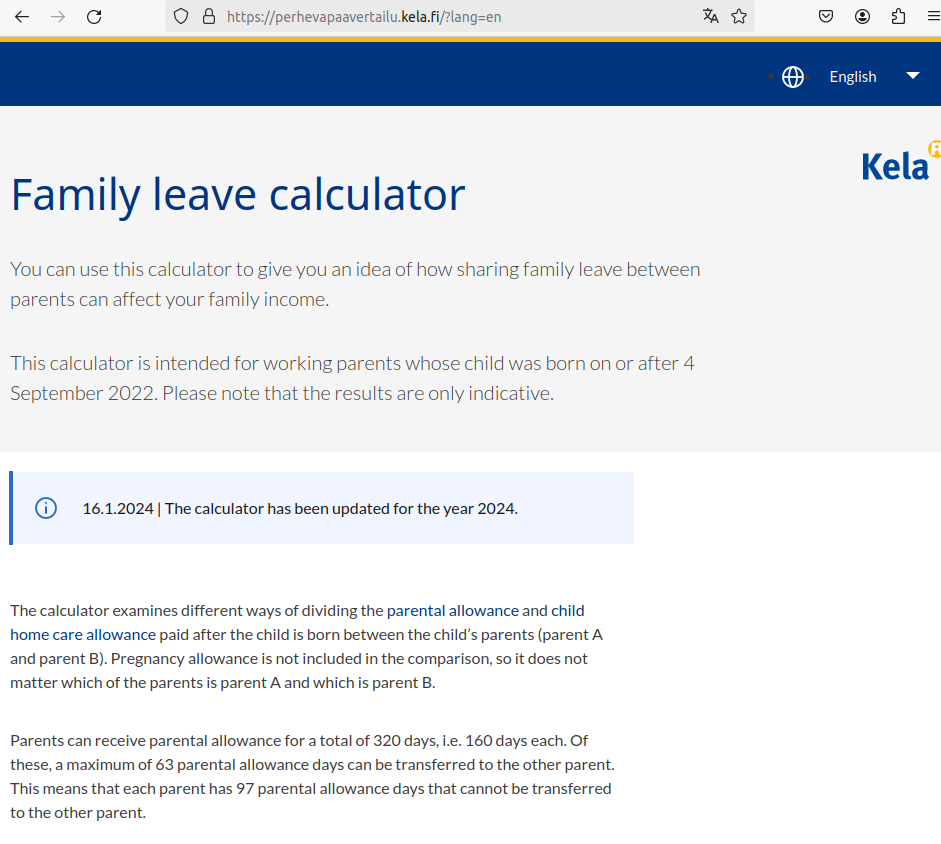Click the Save to Pocket icon

click(x=826, y=16)
